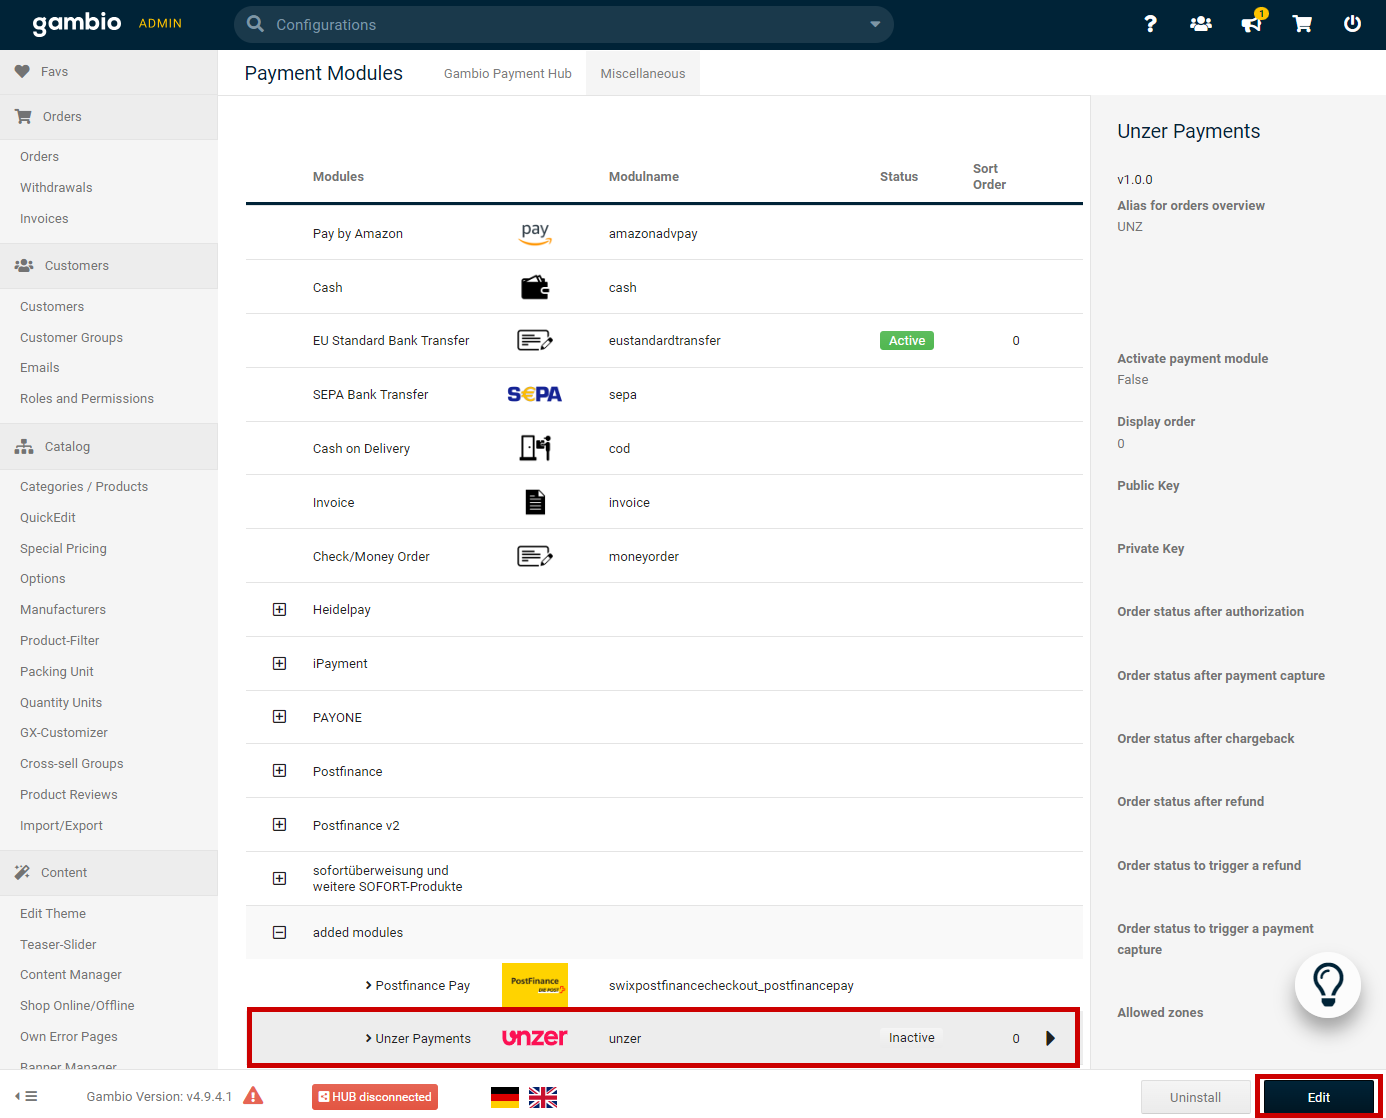
Task: Click the amazonadvpay module name
Action: coord(653,234)
